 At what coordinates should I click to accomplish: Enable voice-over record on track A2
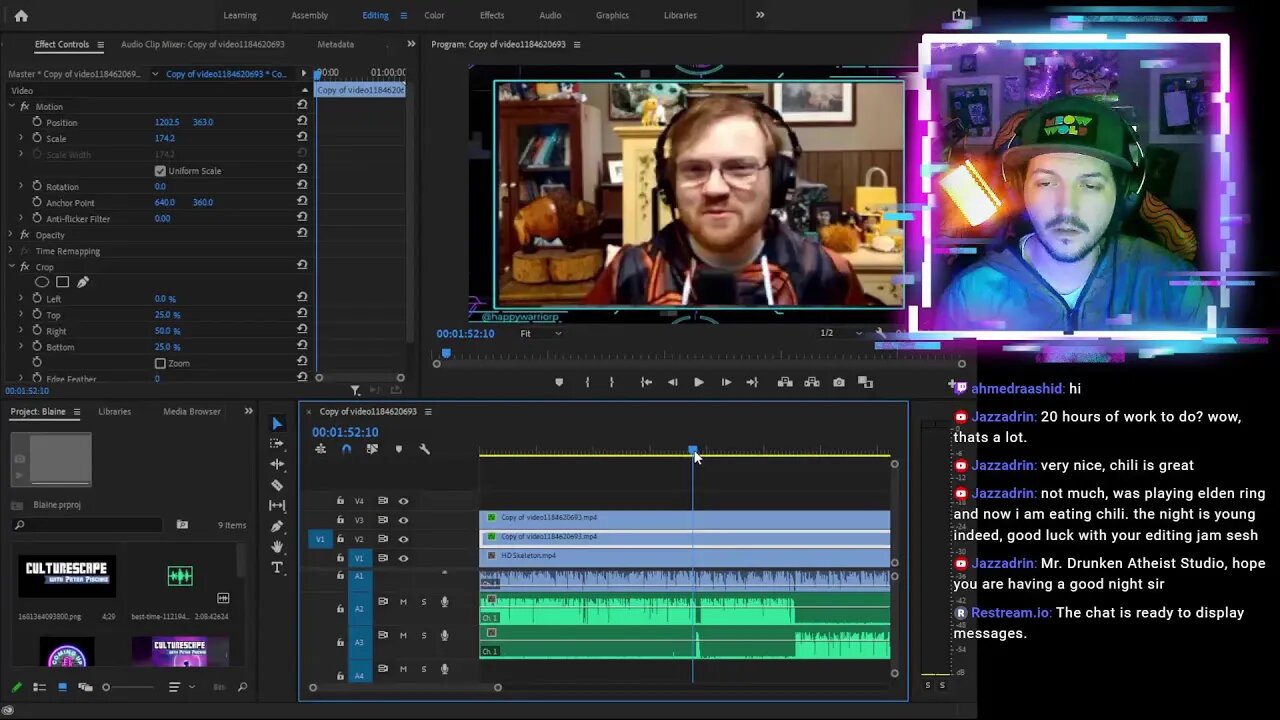(444, 602)
